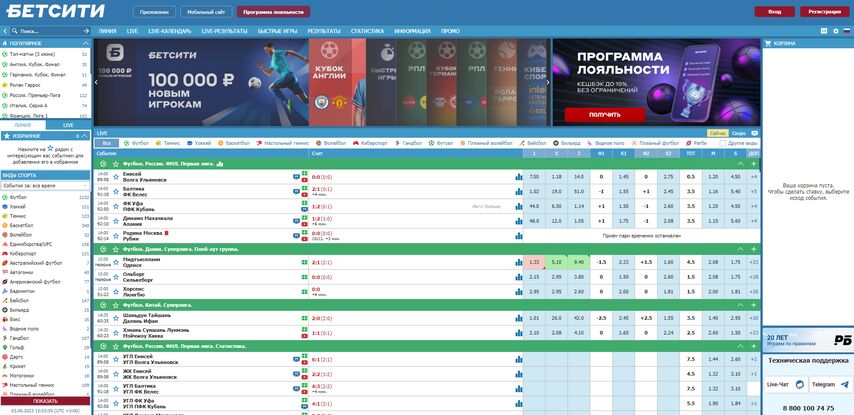The width and height of the screenshot is (854, 415).
Task: Open the Линия menu item
Action: (107, 31)
